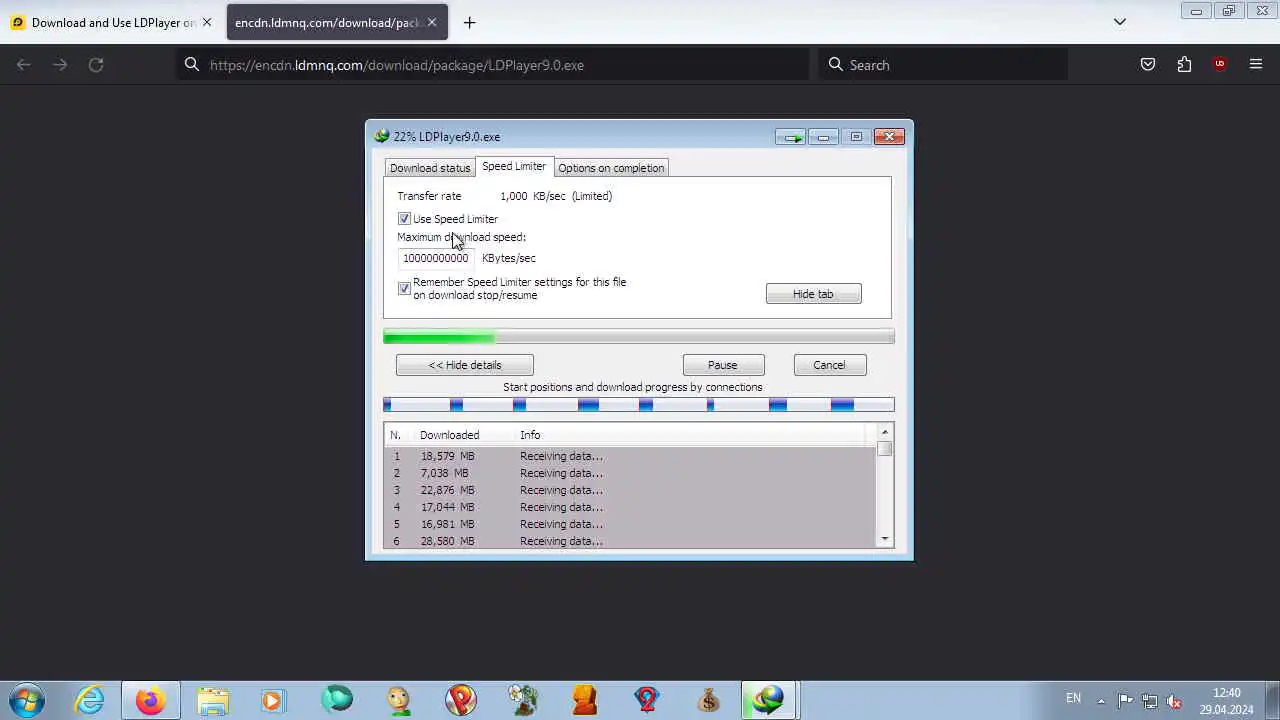1280x720 pixels.
Task: Cancel the download
Action: coord(829,365)
